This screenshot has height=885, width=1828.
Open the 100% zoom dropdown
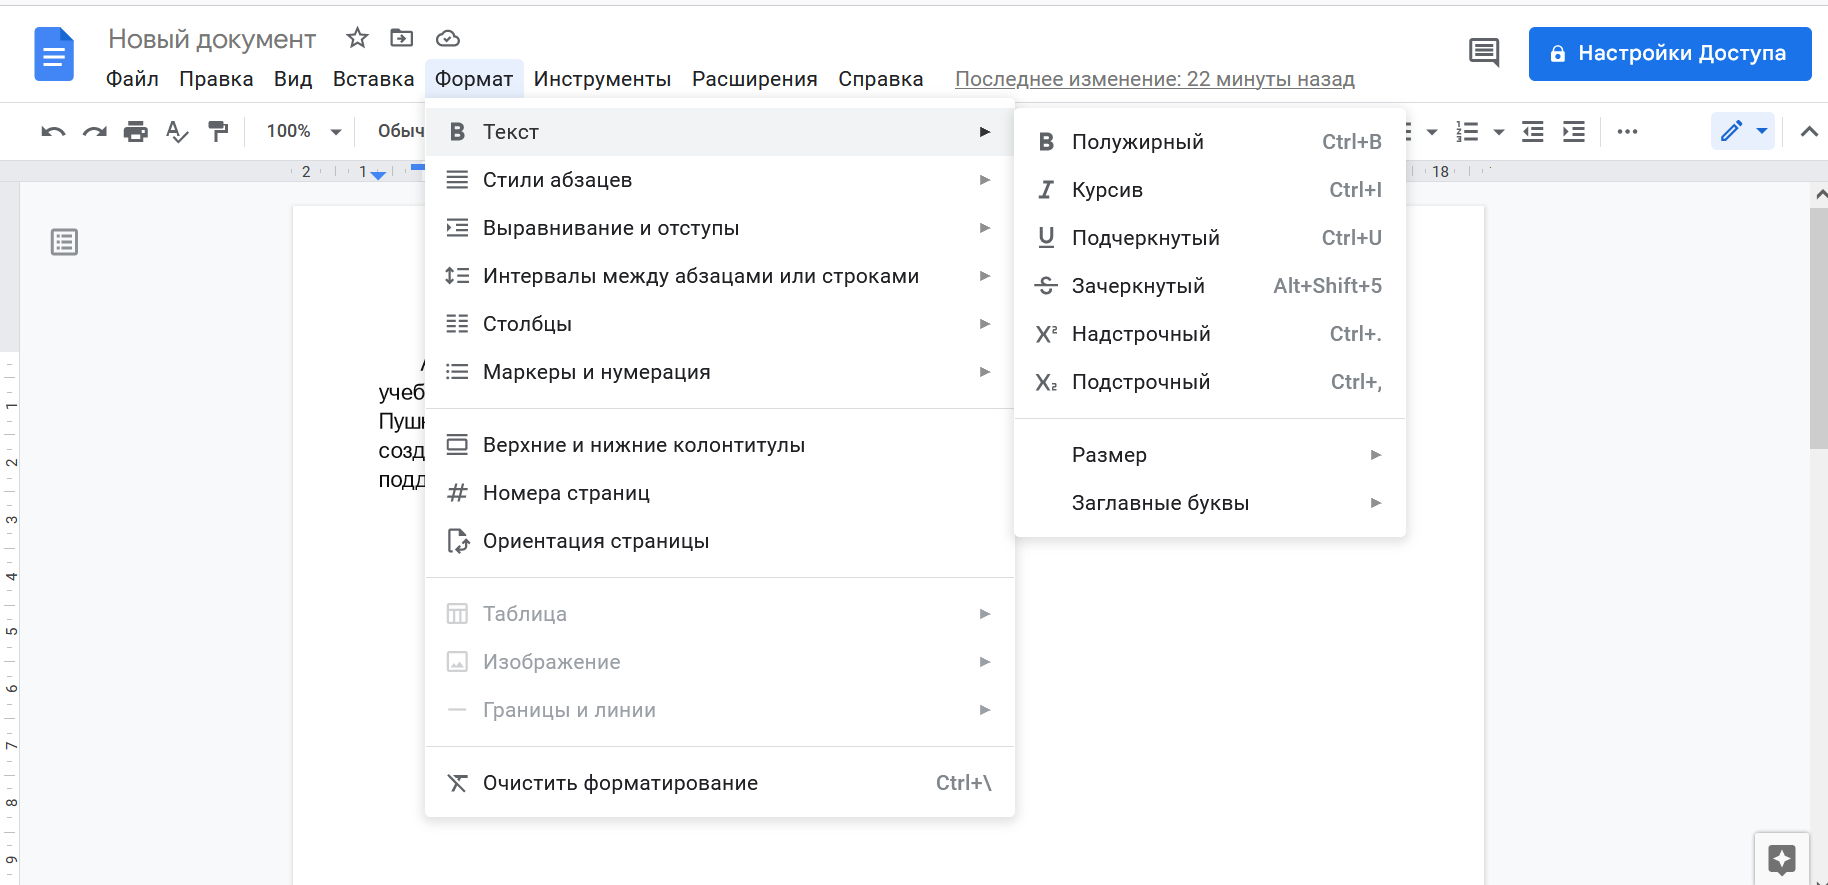point(303,131)
